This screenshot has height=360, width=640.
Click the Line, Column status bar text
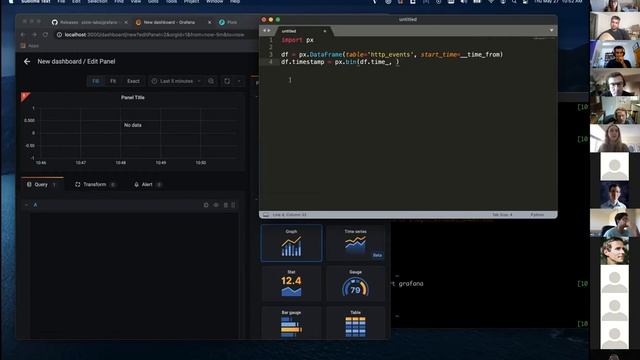289,215
